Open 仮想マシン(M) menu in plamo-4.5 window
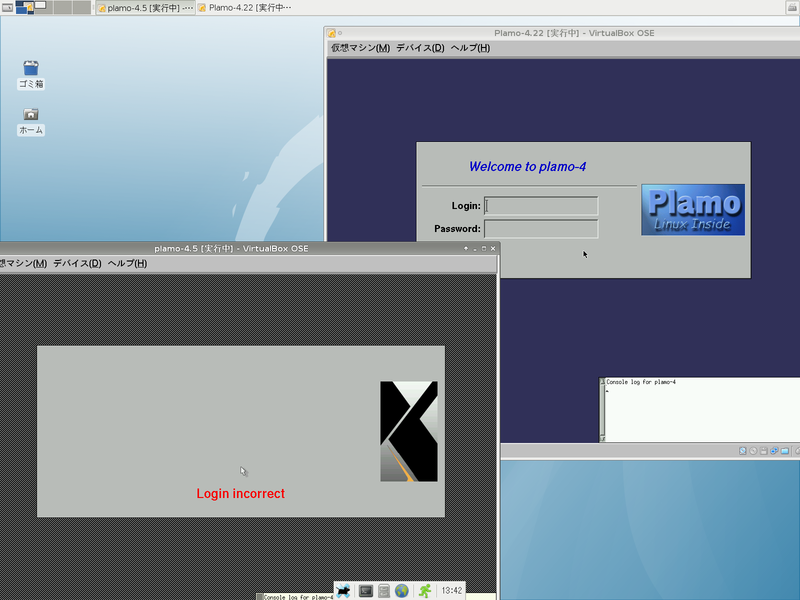The height and width of the screenshot is (600, 800). pyautogui.click(x=23, y=263)
